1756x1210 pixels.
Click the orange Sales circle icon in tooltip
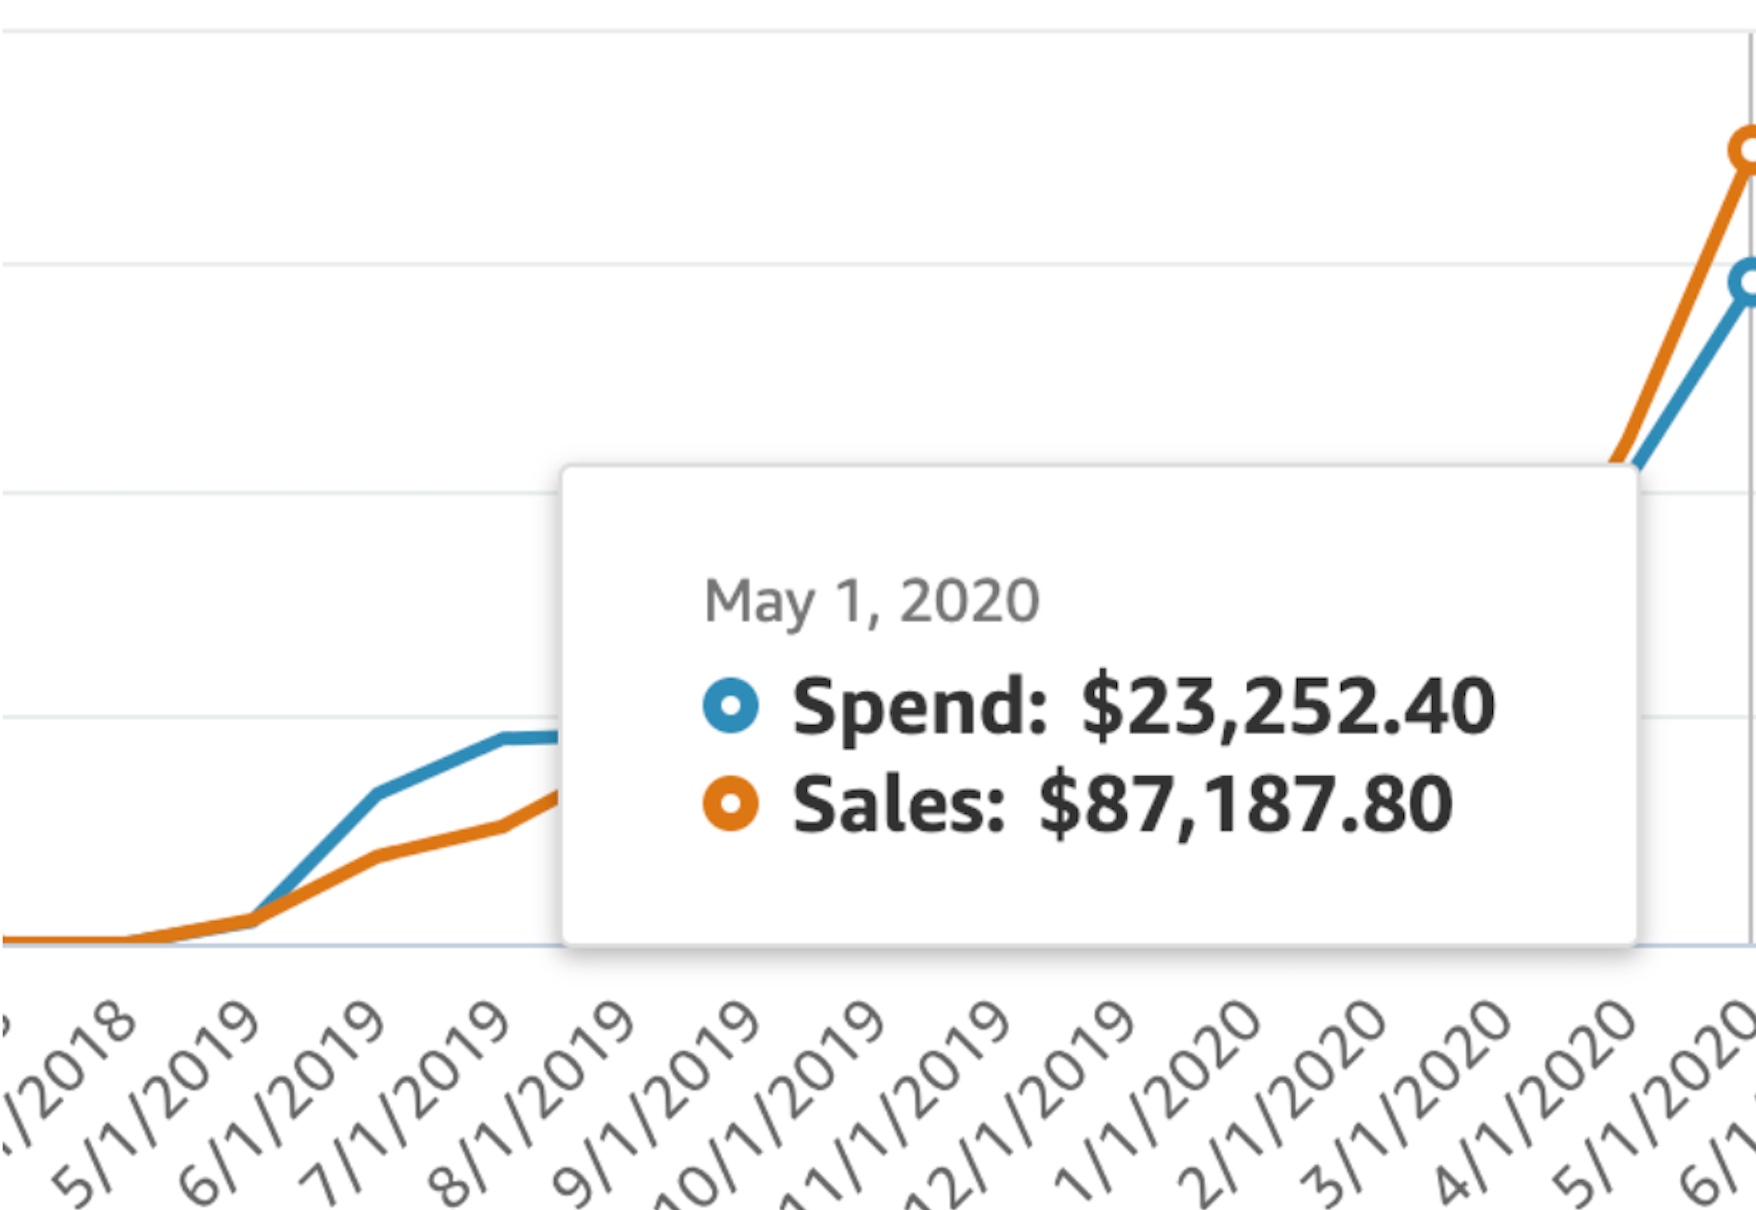point(731,803)
